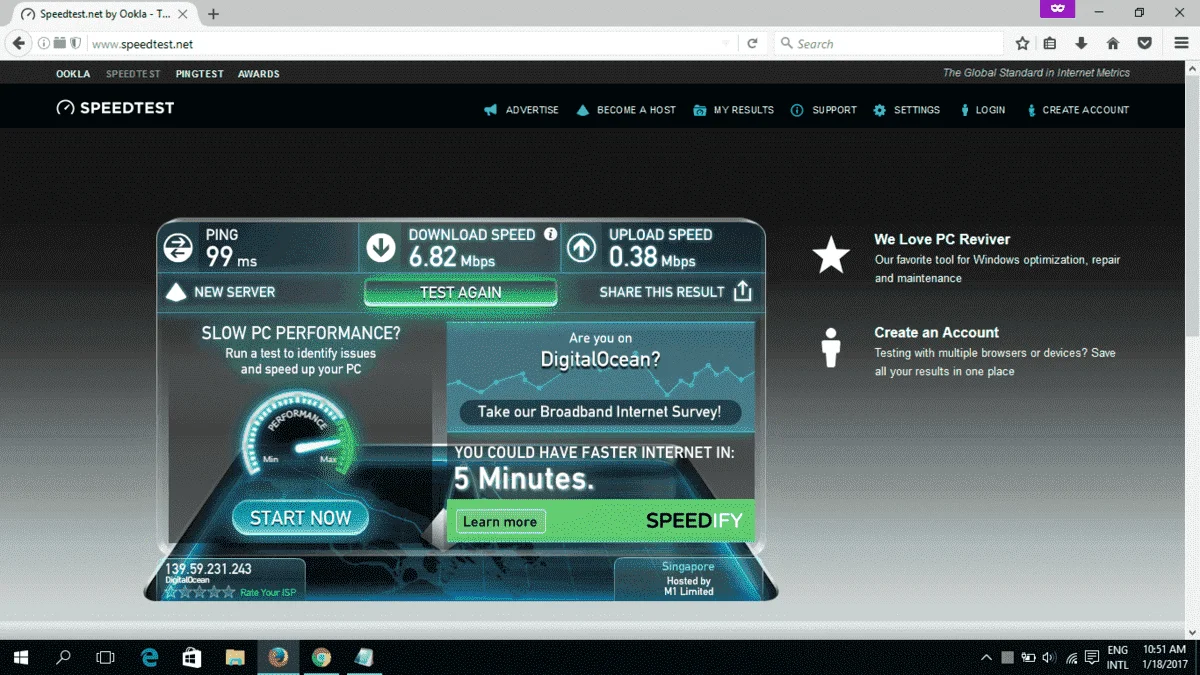Bookmark this page with the star icon

(1022, 44)
